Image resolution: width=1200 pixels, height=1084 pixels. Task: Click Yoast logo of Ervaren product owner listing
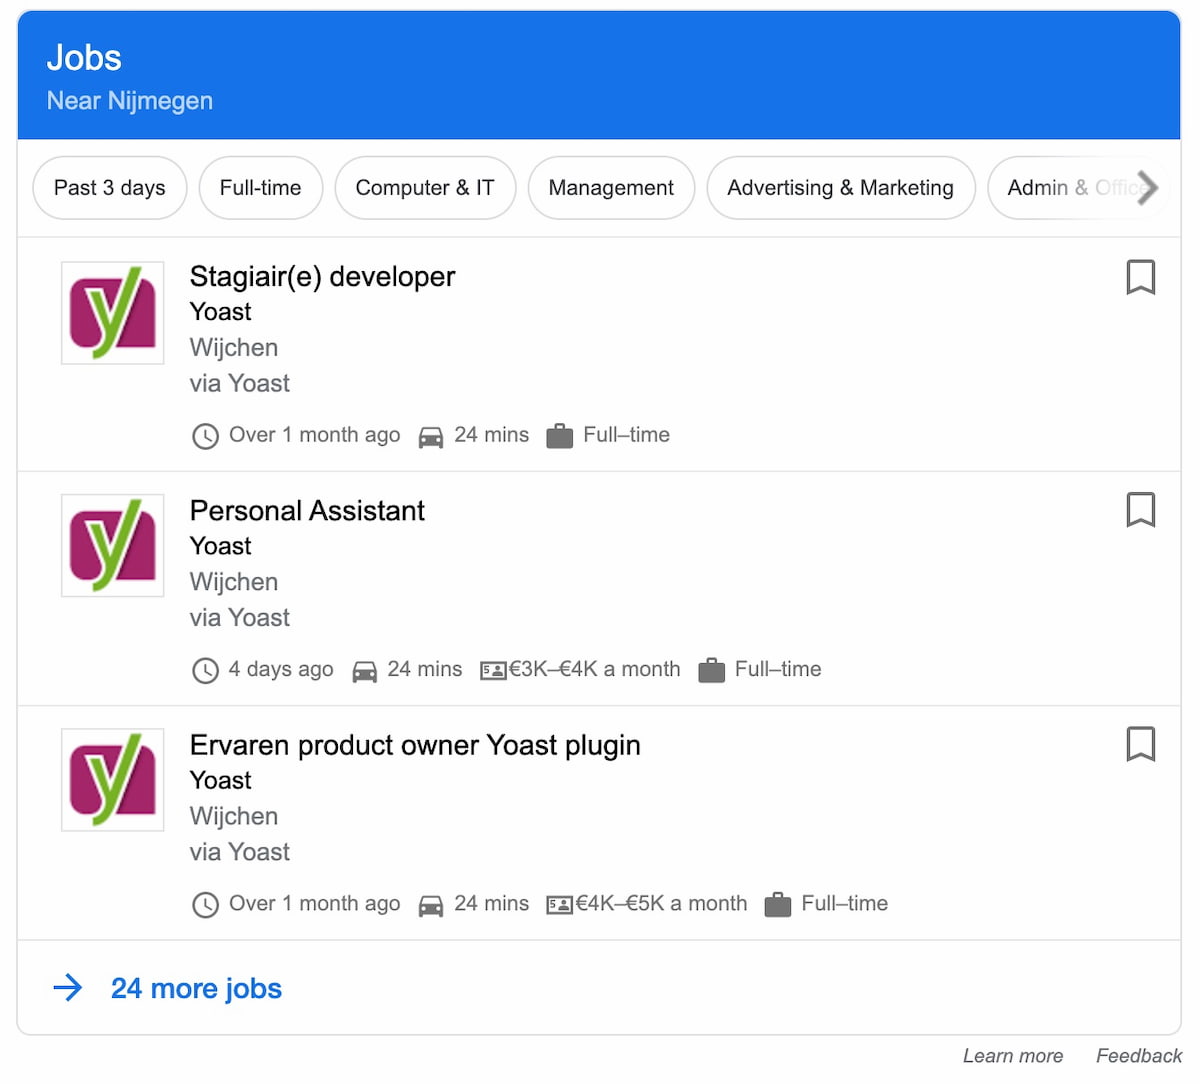(112, 780)
